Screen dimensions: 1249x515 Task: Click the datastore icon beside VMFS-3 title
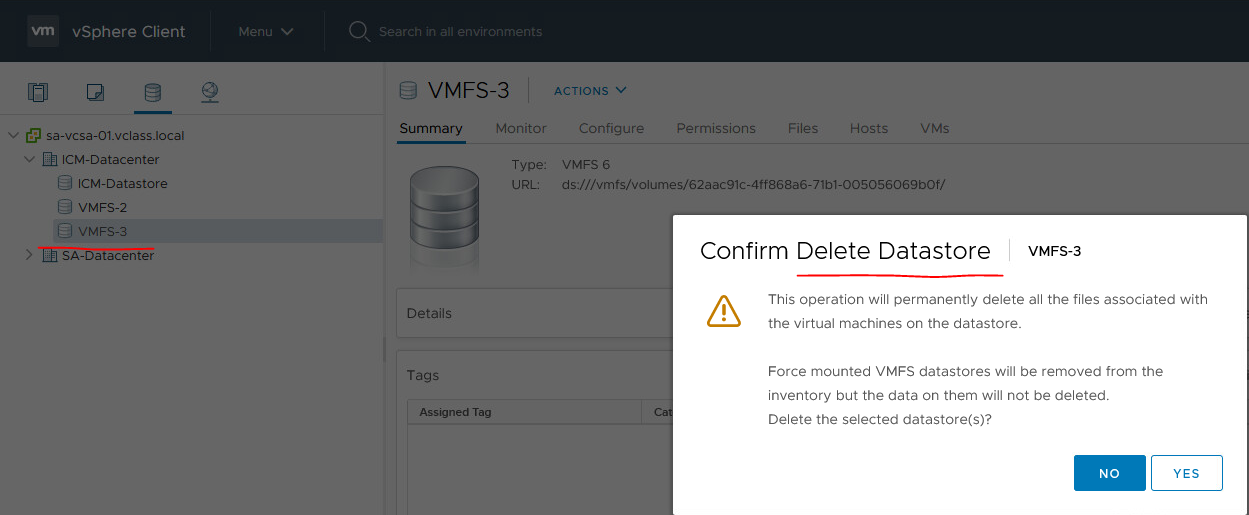click(407, 90)
